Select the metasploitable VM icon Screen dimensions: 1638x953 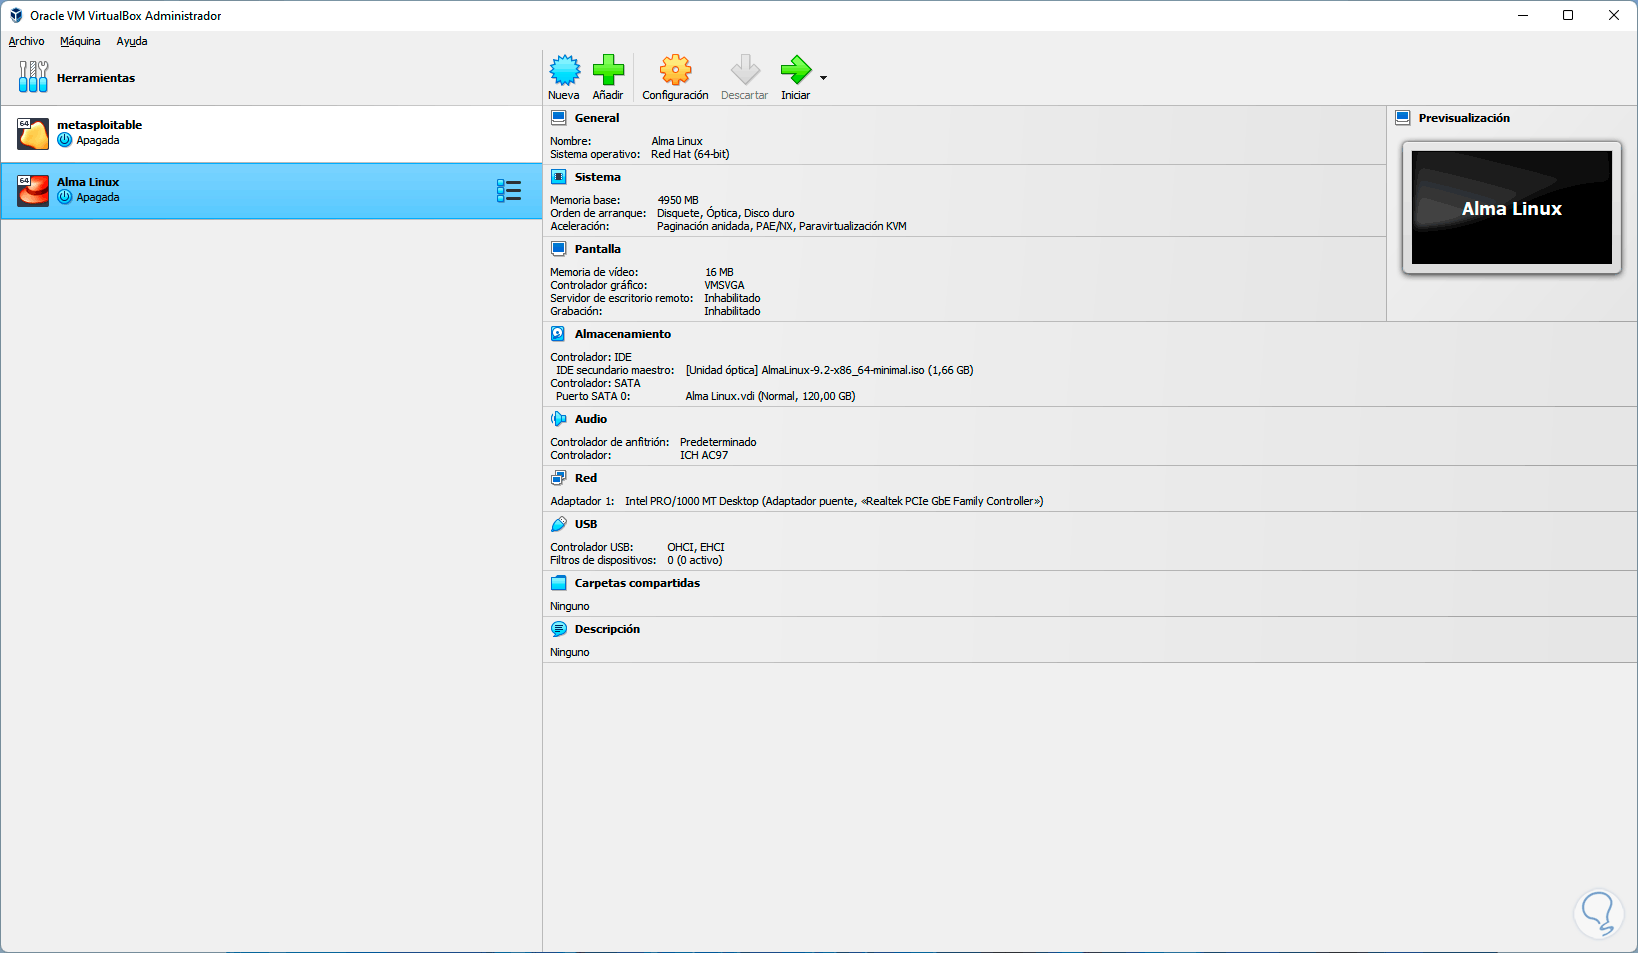coord(33,134)
